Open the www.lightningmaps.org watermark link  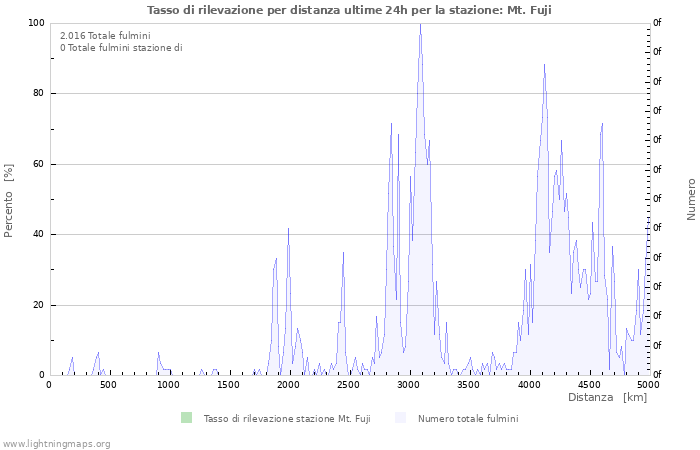[57, 443]
